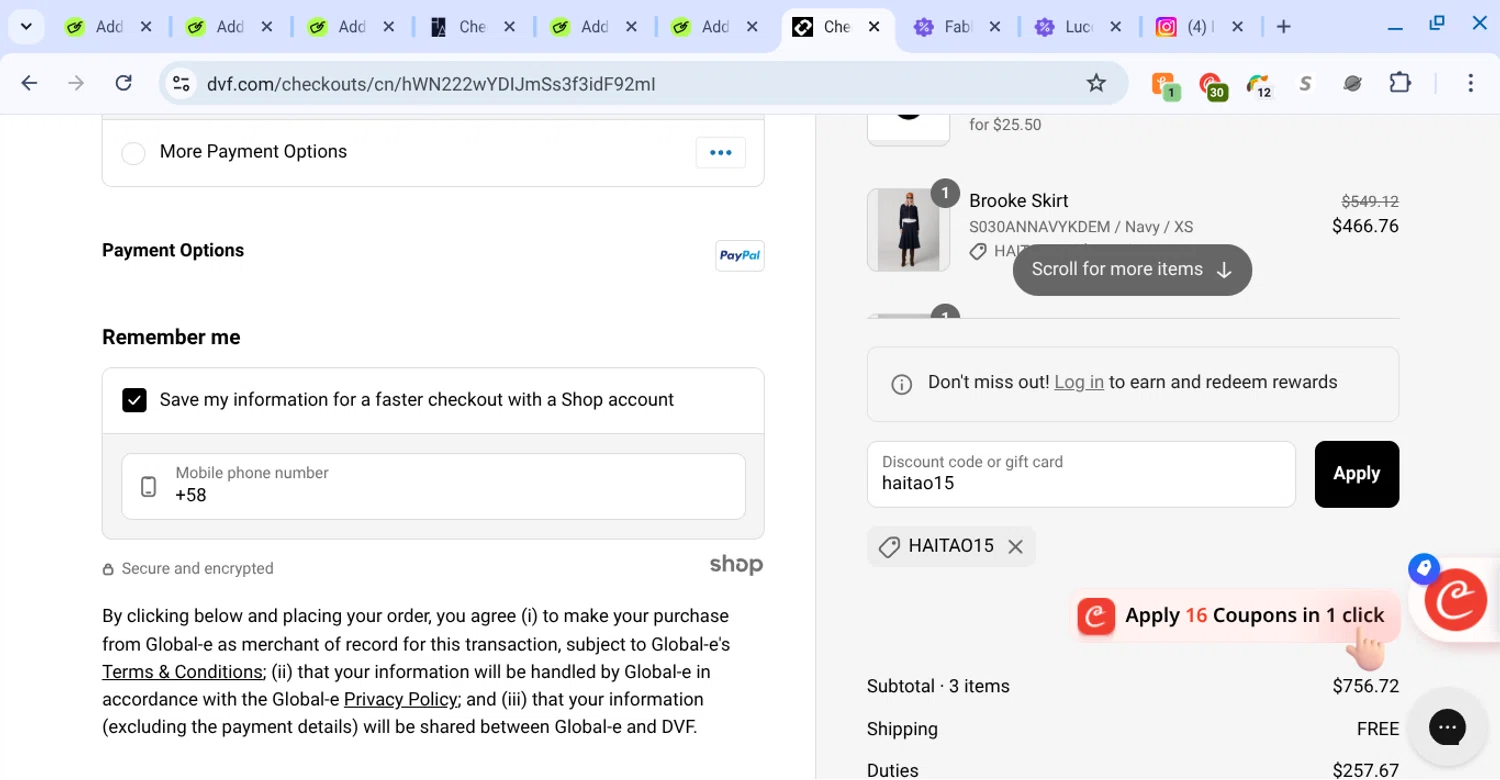Click the info icon beside Don't miss out
This screenshot has width=1500, height=780.
click(x=901, y=384)
